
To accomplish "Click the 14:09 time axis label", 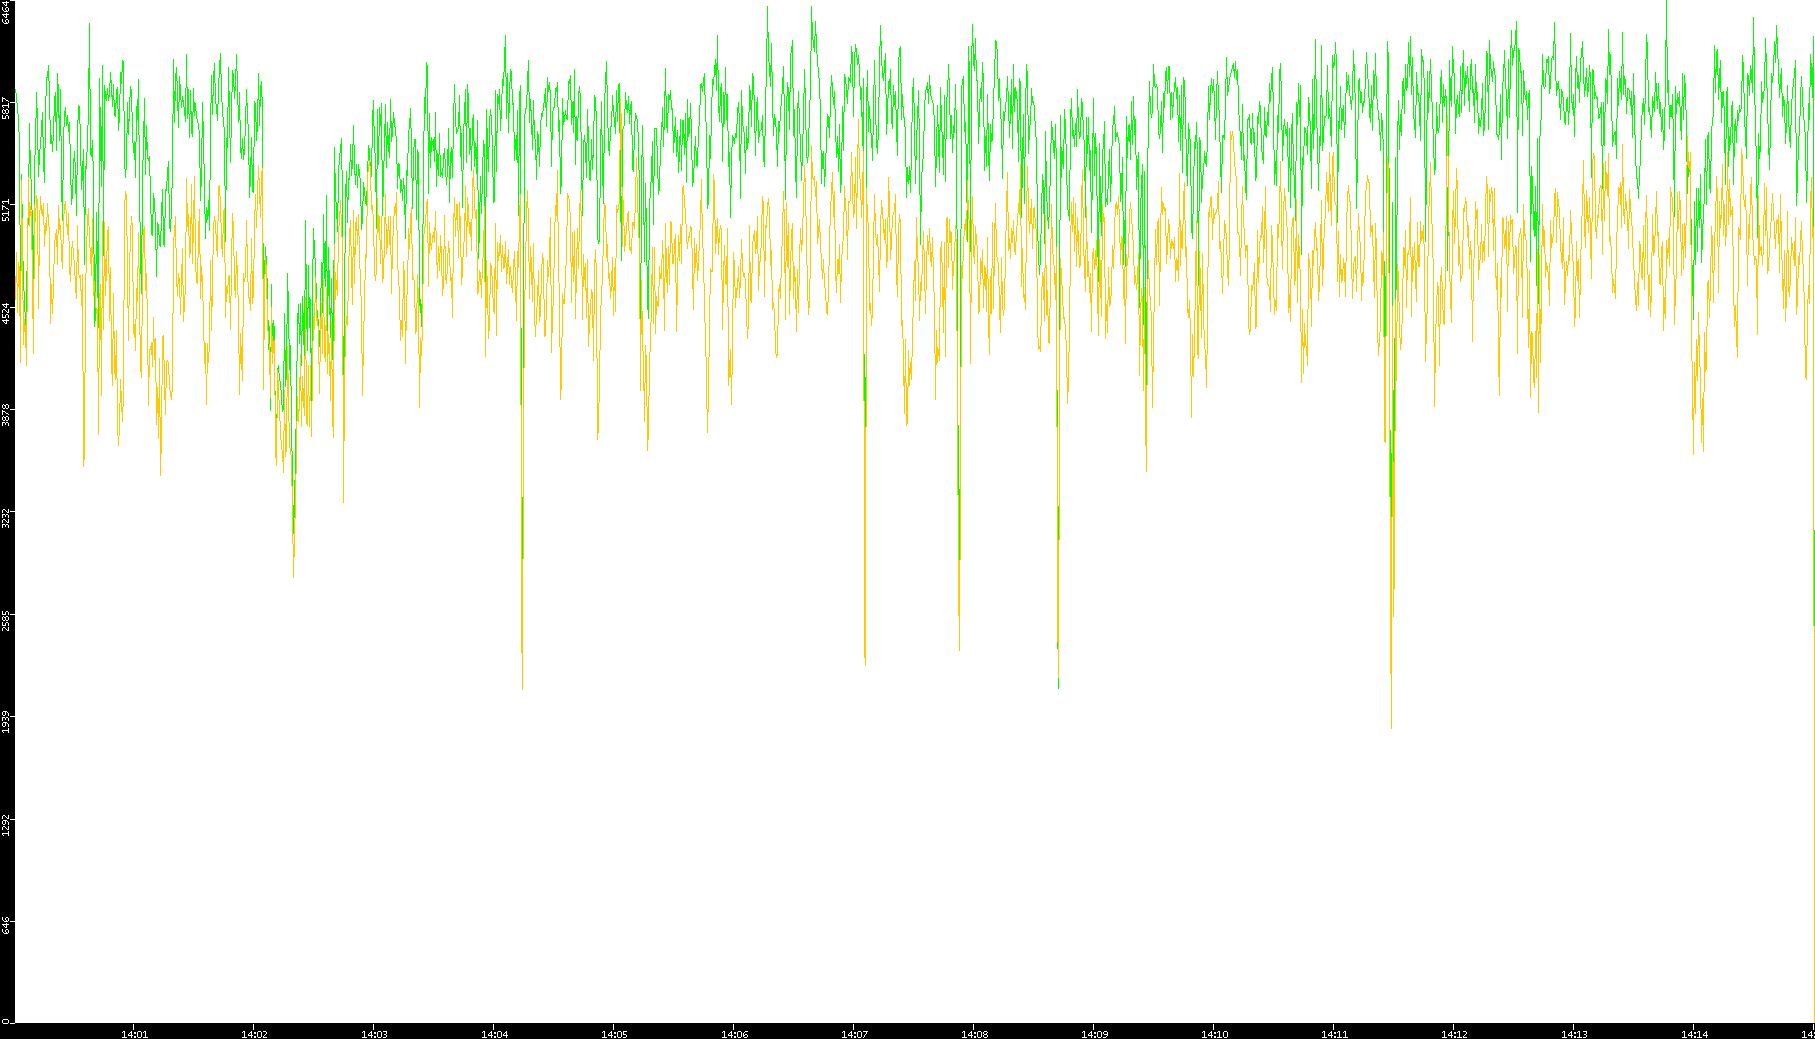I will pyautogui.click(x=1094, y=1034).
